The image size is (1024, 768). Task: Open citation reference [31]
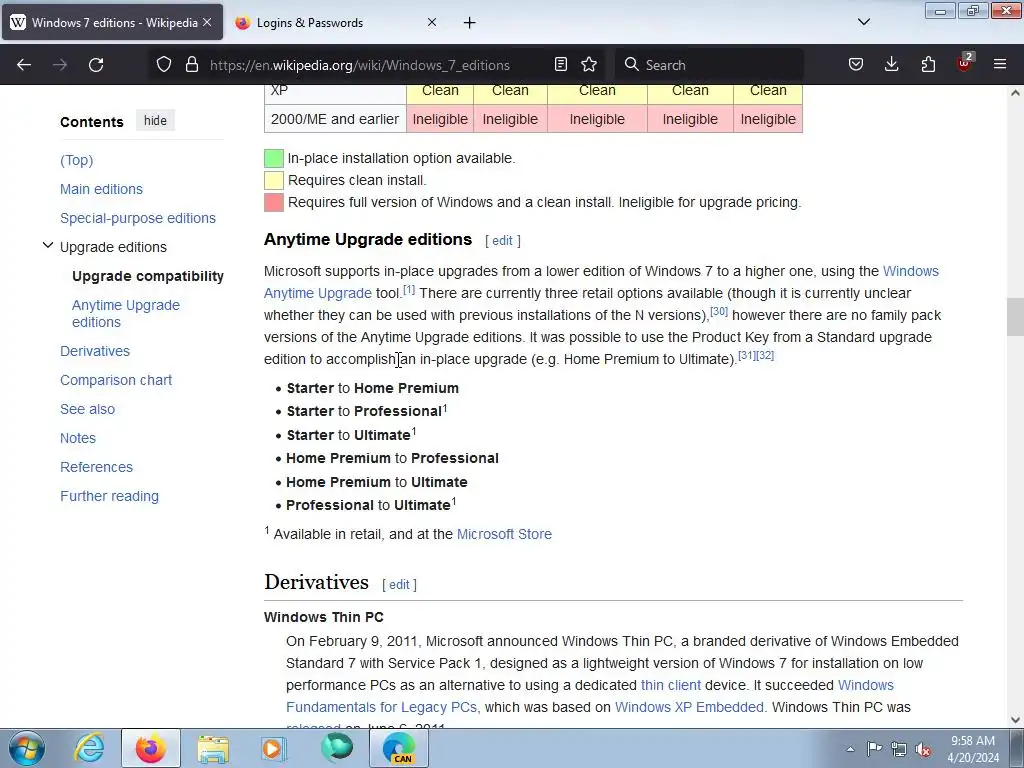pos(746,355)
